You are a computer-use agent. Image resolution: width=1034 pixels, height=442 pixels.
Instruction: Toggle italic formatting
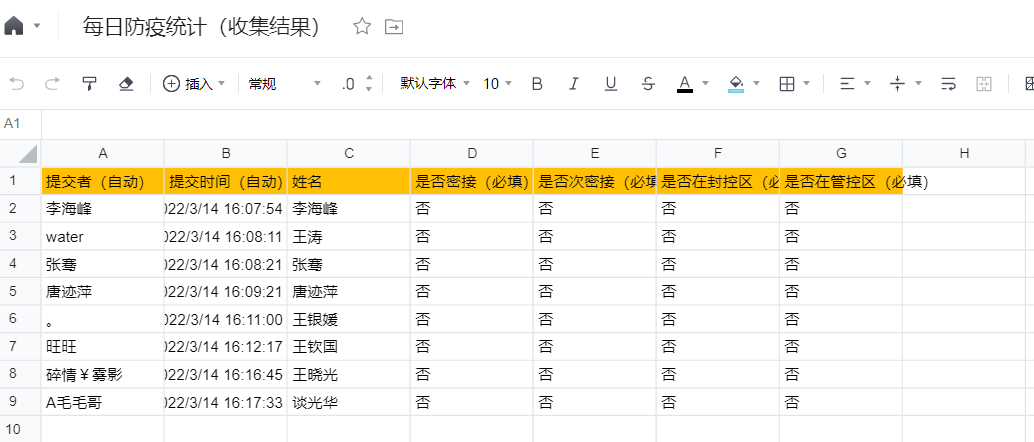574,84
